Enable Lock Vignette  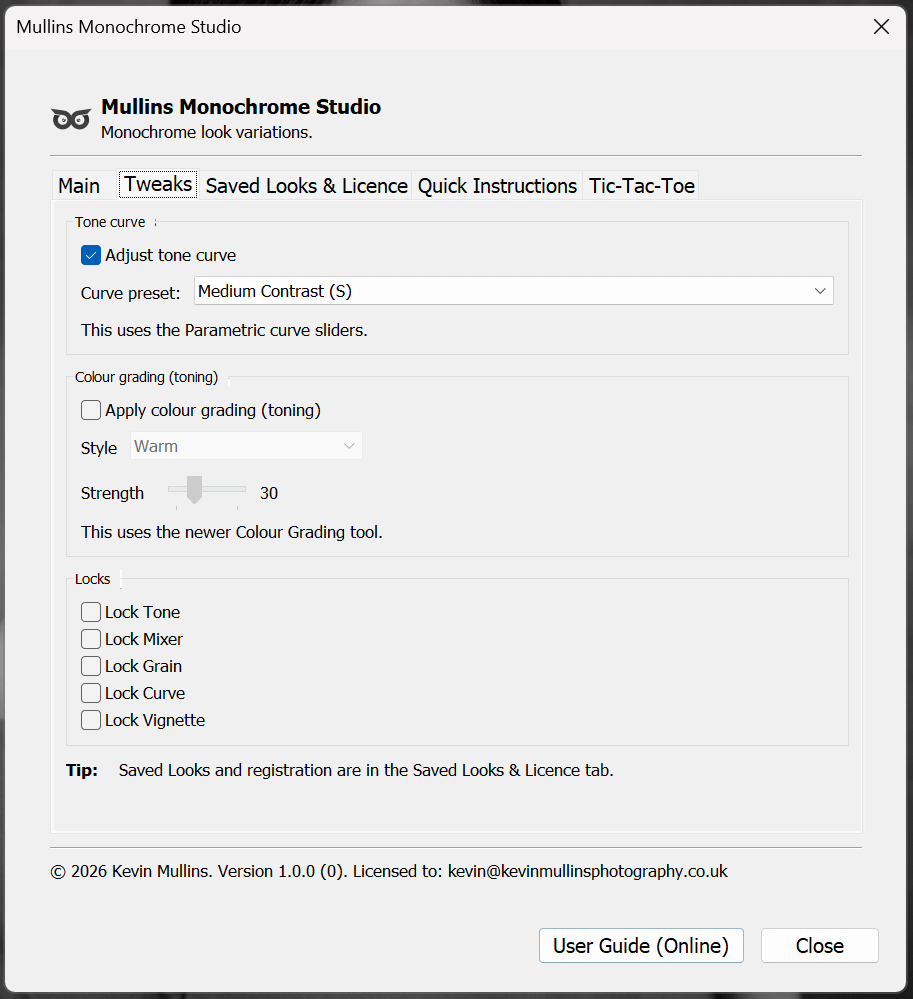(91, 719)
